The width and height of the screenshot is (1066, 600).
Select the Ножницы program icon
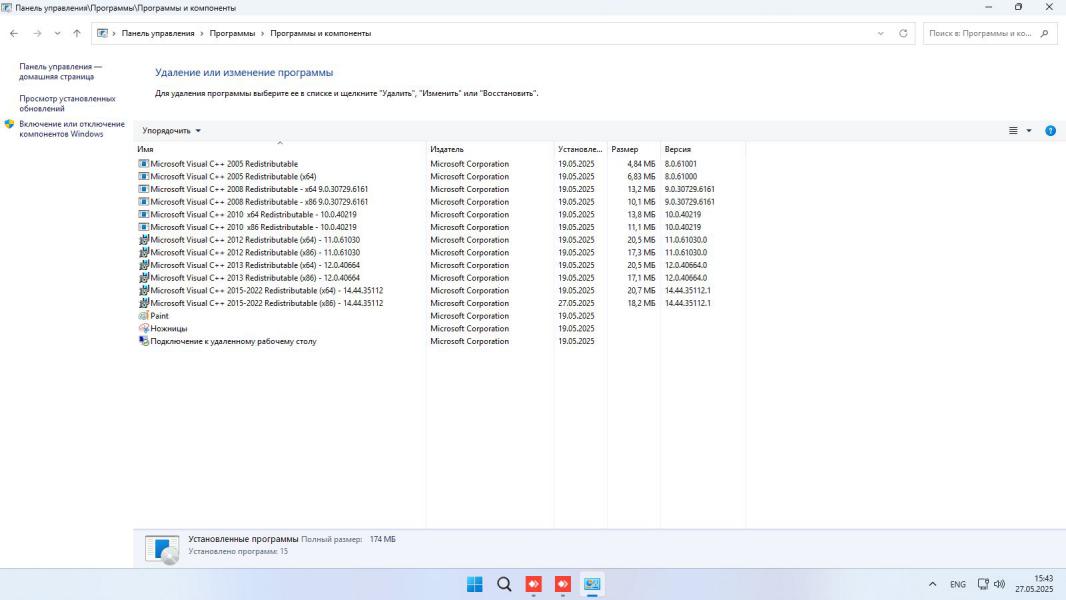tap(143, 328)
